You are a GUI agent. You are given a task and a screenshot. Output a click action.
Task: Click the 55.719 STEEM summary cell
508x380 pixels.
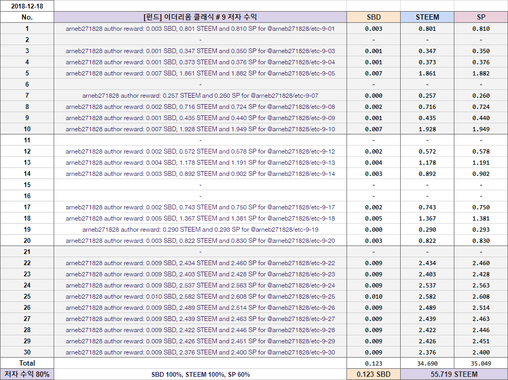point(454,374)
